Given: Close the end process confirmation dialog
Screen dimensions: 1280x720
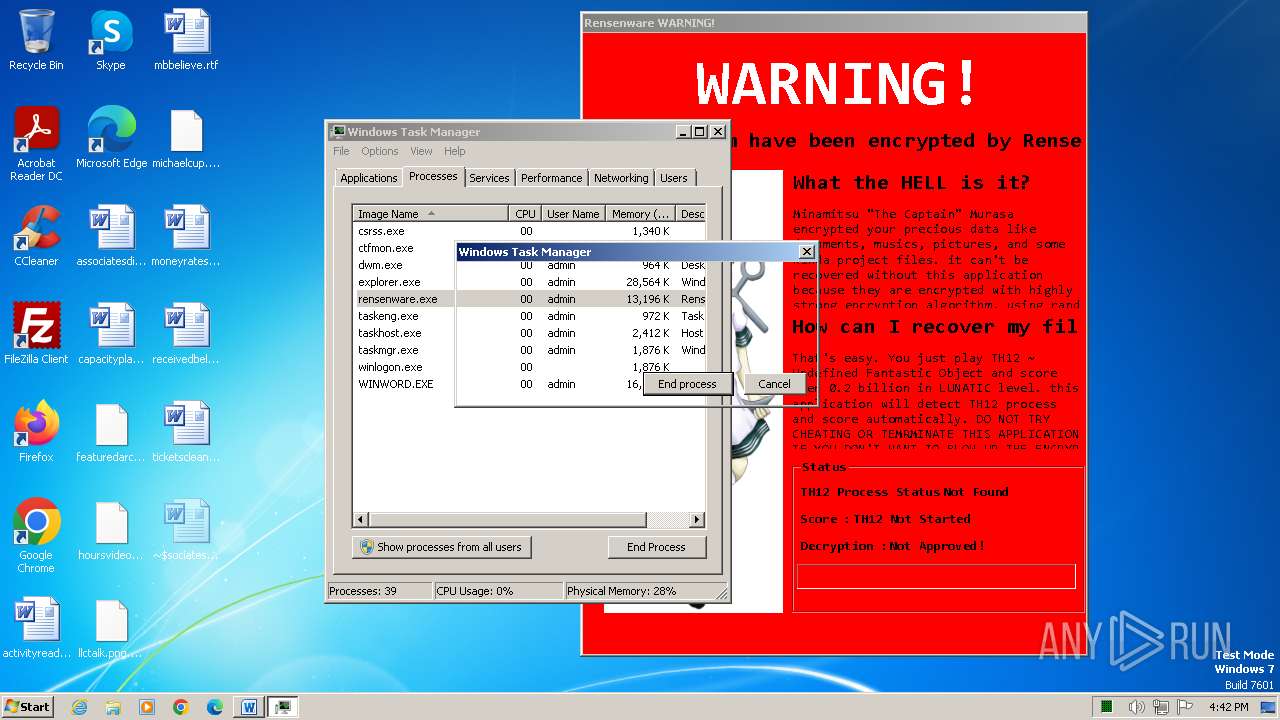Looking at the screenshot, I should point(806,252).
